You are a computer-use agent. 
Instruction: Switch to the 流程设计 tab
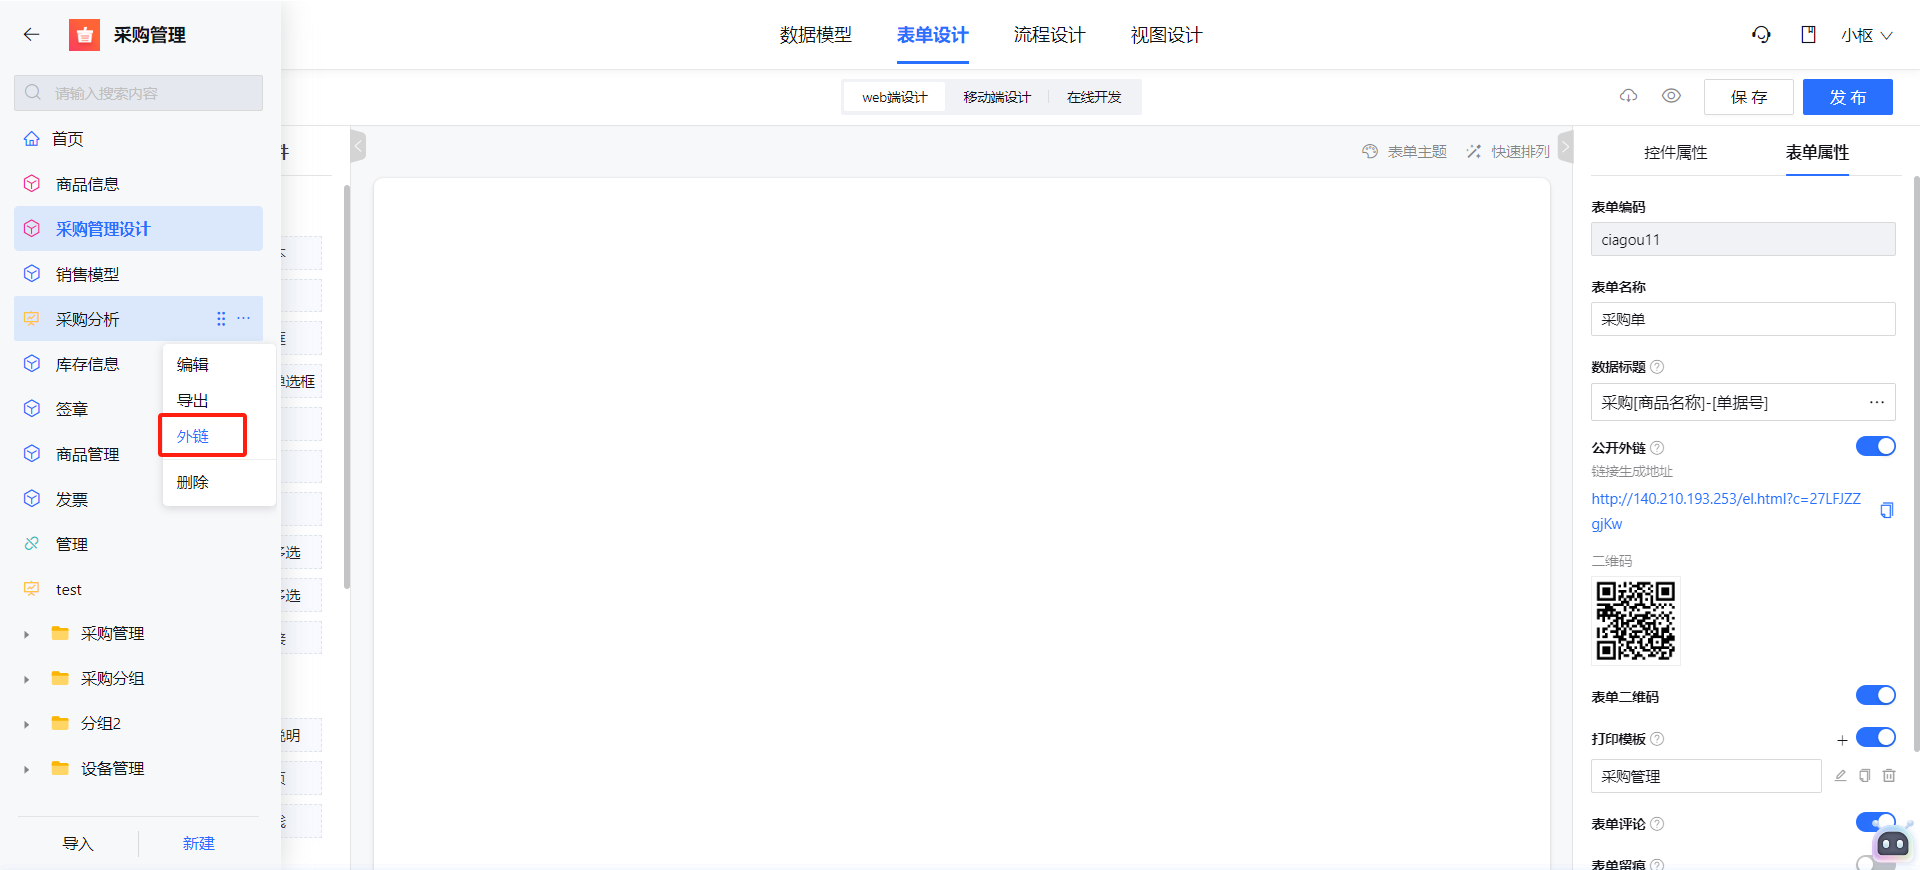(1049, 35)
